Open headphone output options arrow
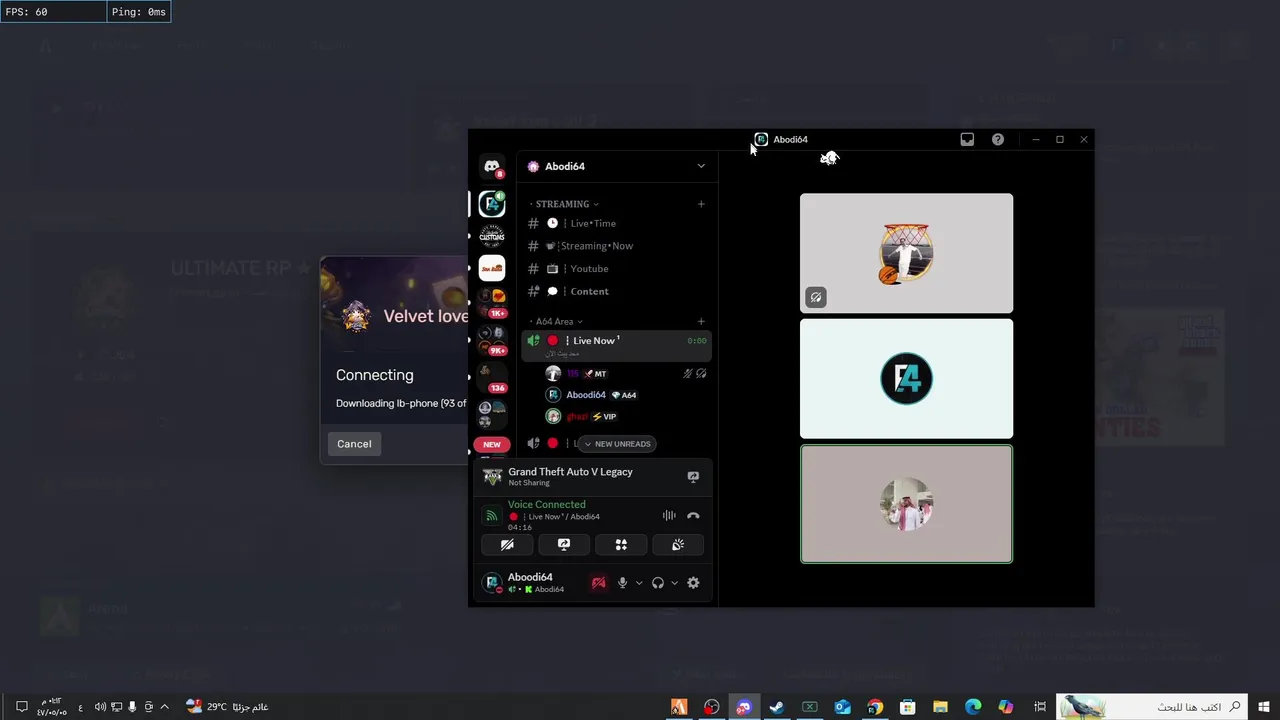This screenshot has width=1280, height=720. point(674,583)
